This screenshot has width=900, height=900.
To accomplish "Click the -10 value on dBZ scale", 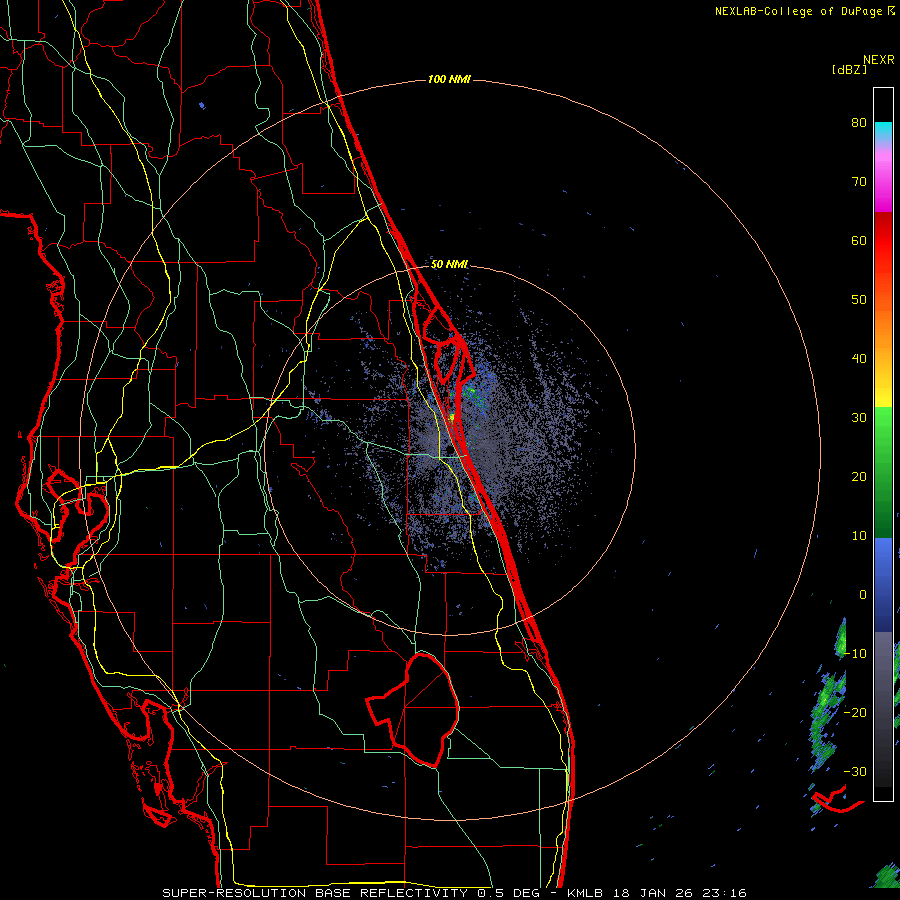I will coord(855,654).
